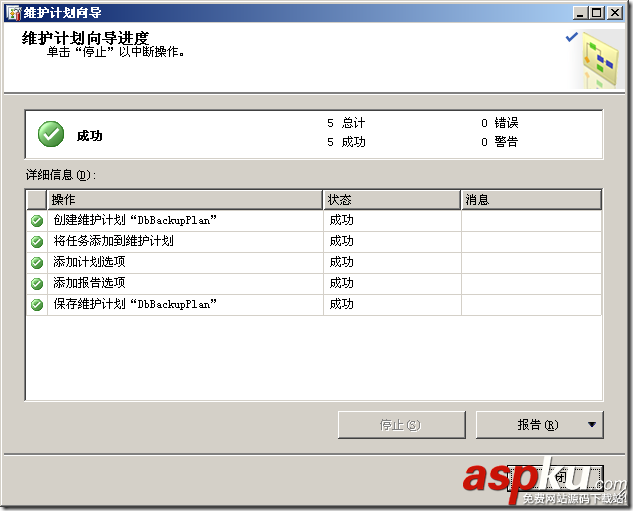This screenshot has height=511, width=633.
Task: Click green status icon for 添加报告选项 row
Action: point(37,284)
